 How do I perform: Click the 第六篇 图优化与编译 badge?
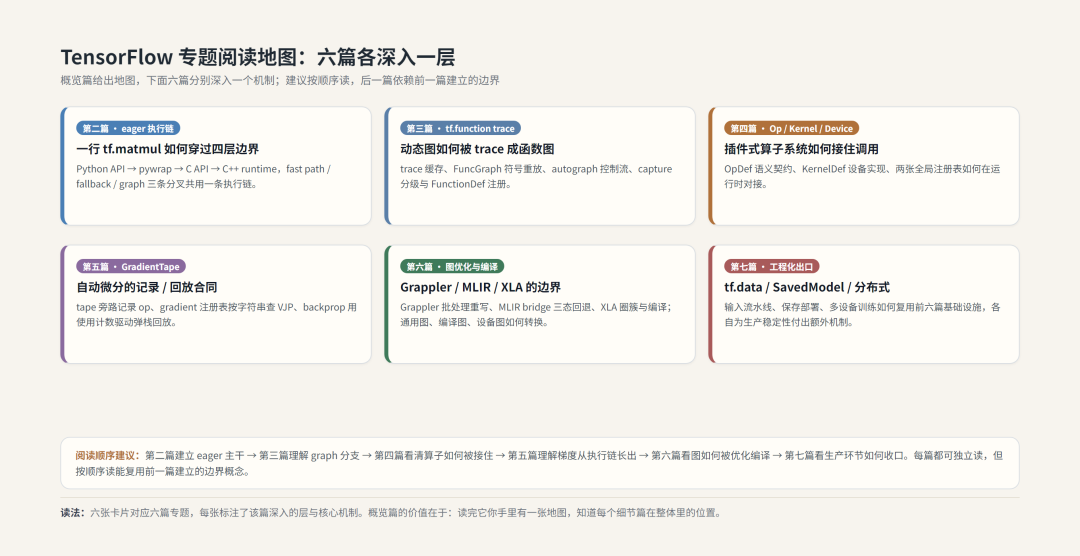(453, 267)
